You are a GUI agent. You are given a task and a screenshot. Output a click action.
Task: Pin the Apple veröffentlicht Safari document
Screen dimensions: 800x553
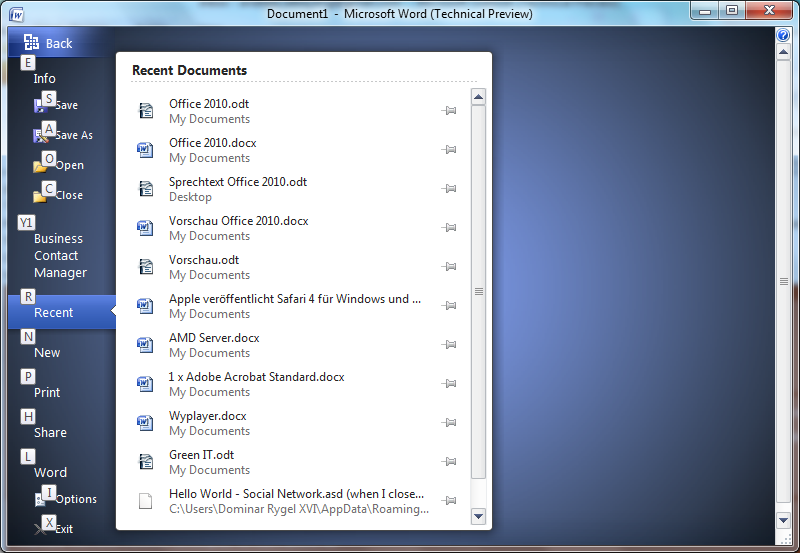coord(449,305)
